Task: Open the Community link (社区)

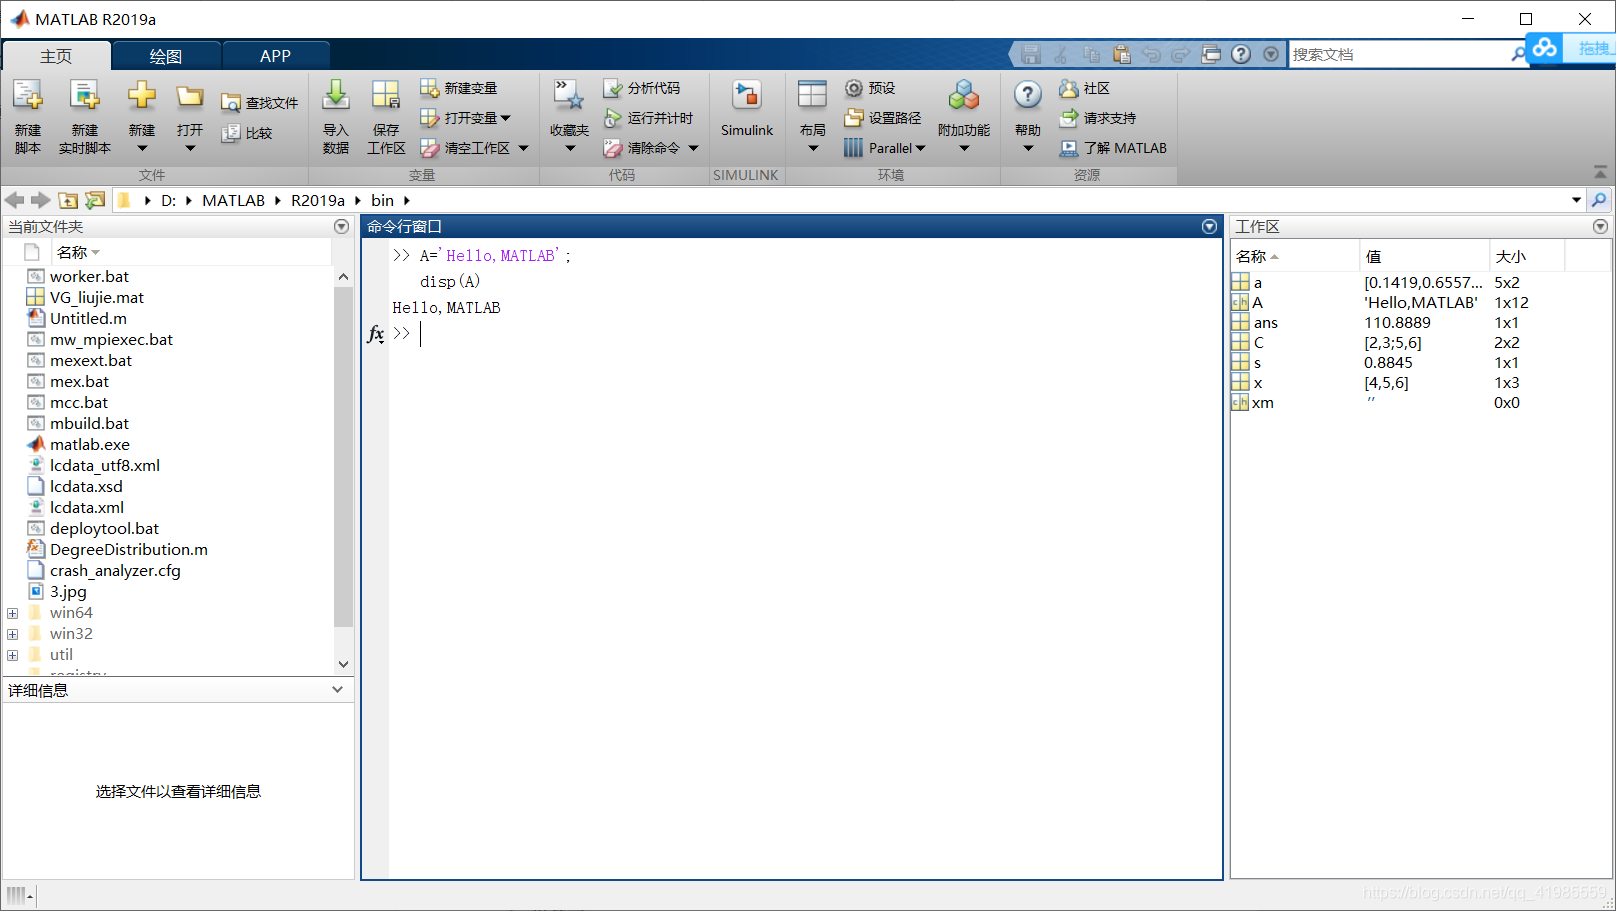Action: tap(1085, 88)
